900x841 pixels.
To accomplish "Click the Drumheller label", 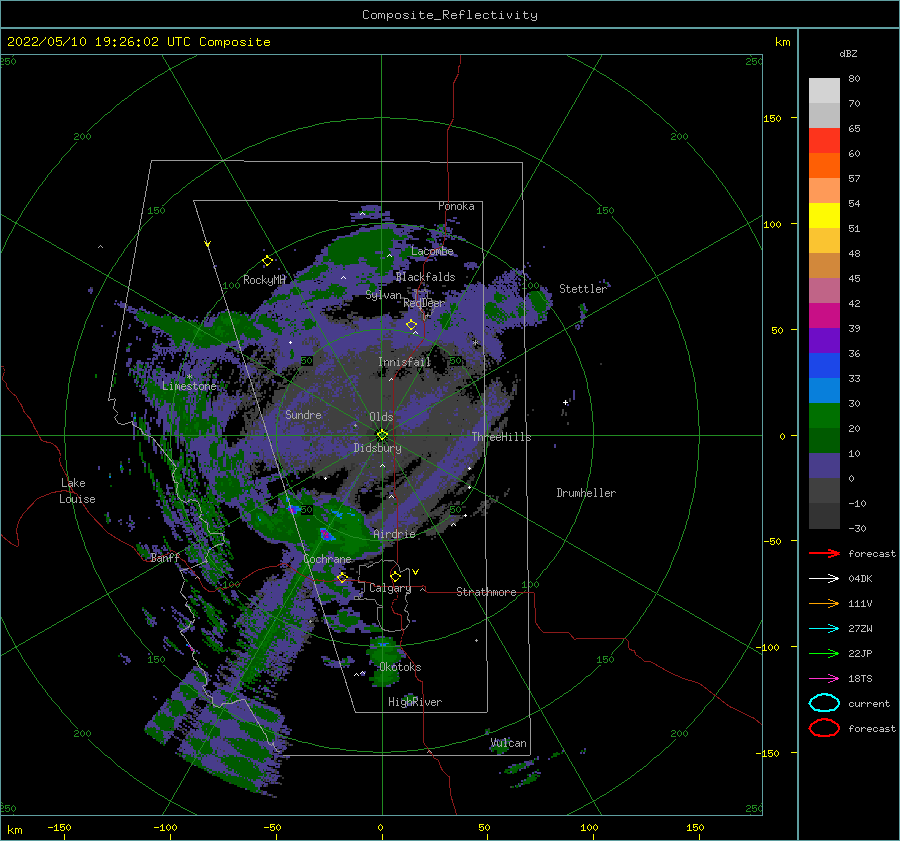I will [586, 493].
